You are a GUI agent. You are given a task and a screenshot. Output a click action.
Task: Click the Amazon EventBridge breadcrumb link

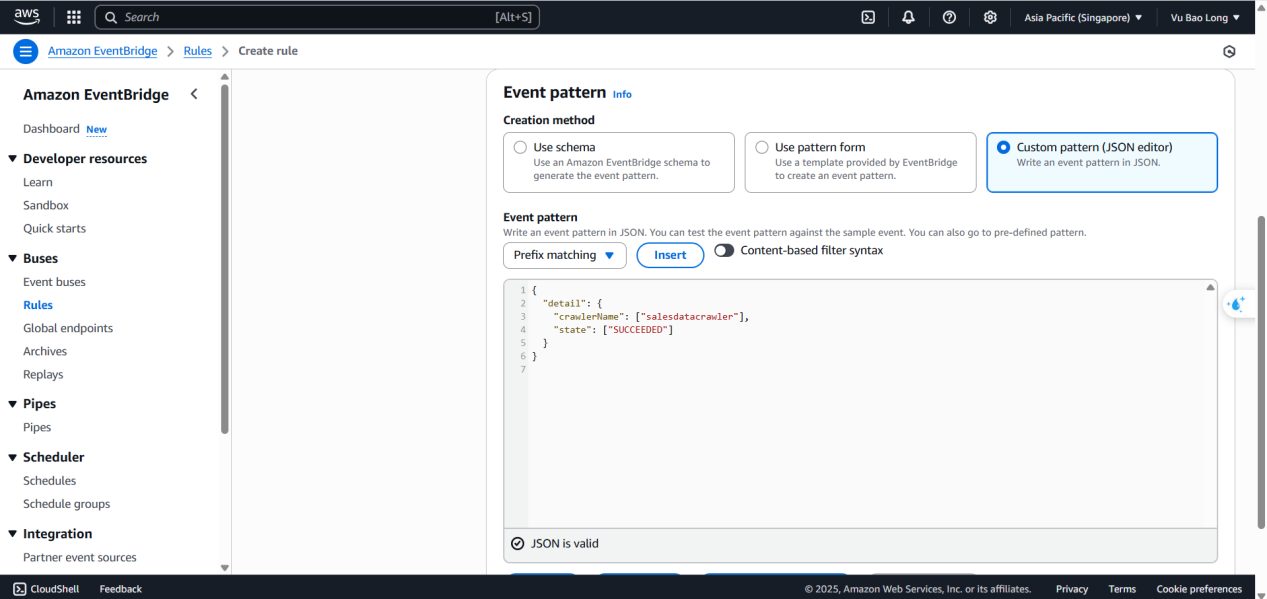pyautogui.click(x=103, y=51)
